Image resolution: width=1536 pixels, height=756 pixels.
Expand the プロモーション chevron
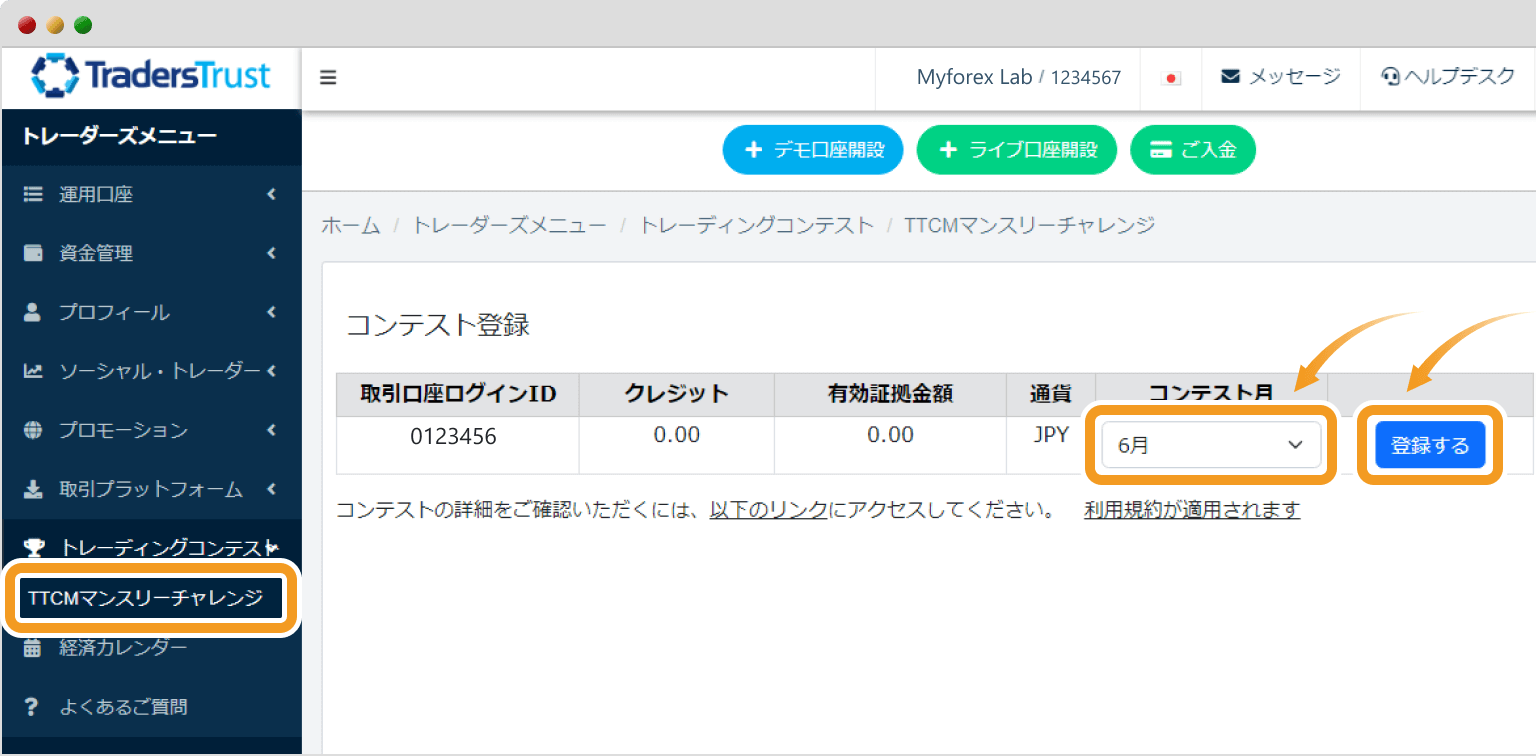(x=271, y=430)
